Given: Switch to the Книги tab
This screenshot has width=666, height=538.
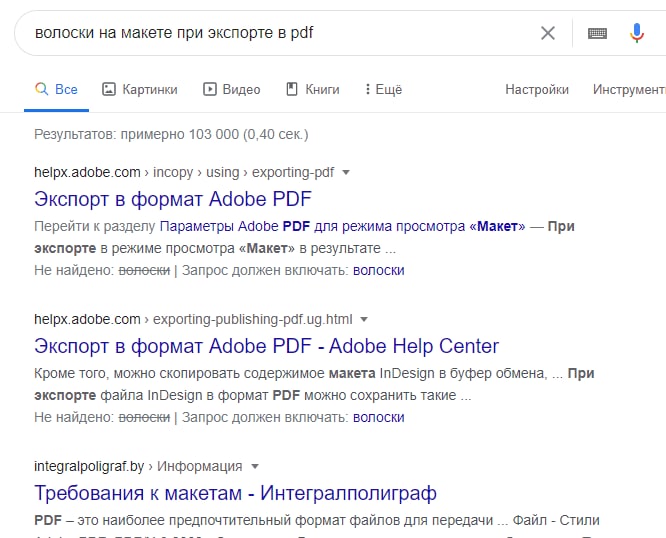Looking at the screenshot, I should 313,89.
